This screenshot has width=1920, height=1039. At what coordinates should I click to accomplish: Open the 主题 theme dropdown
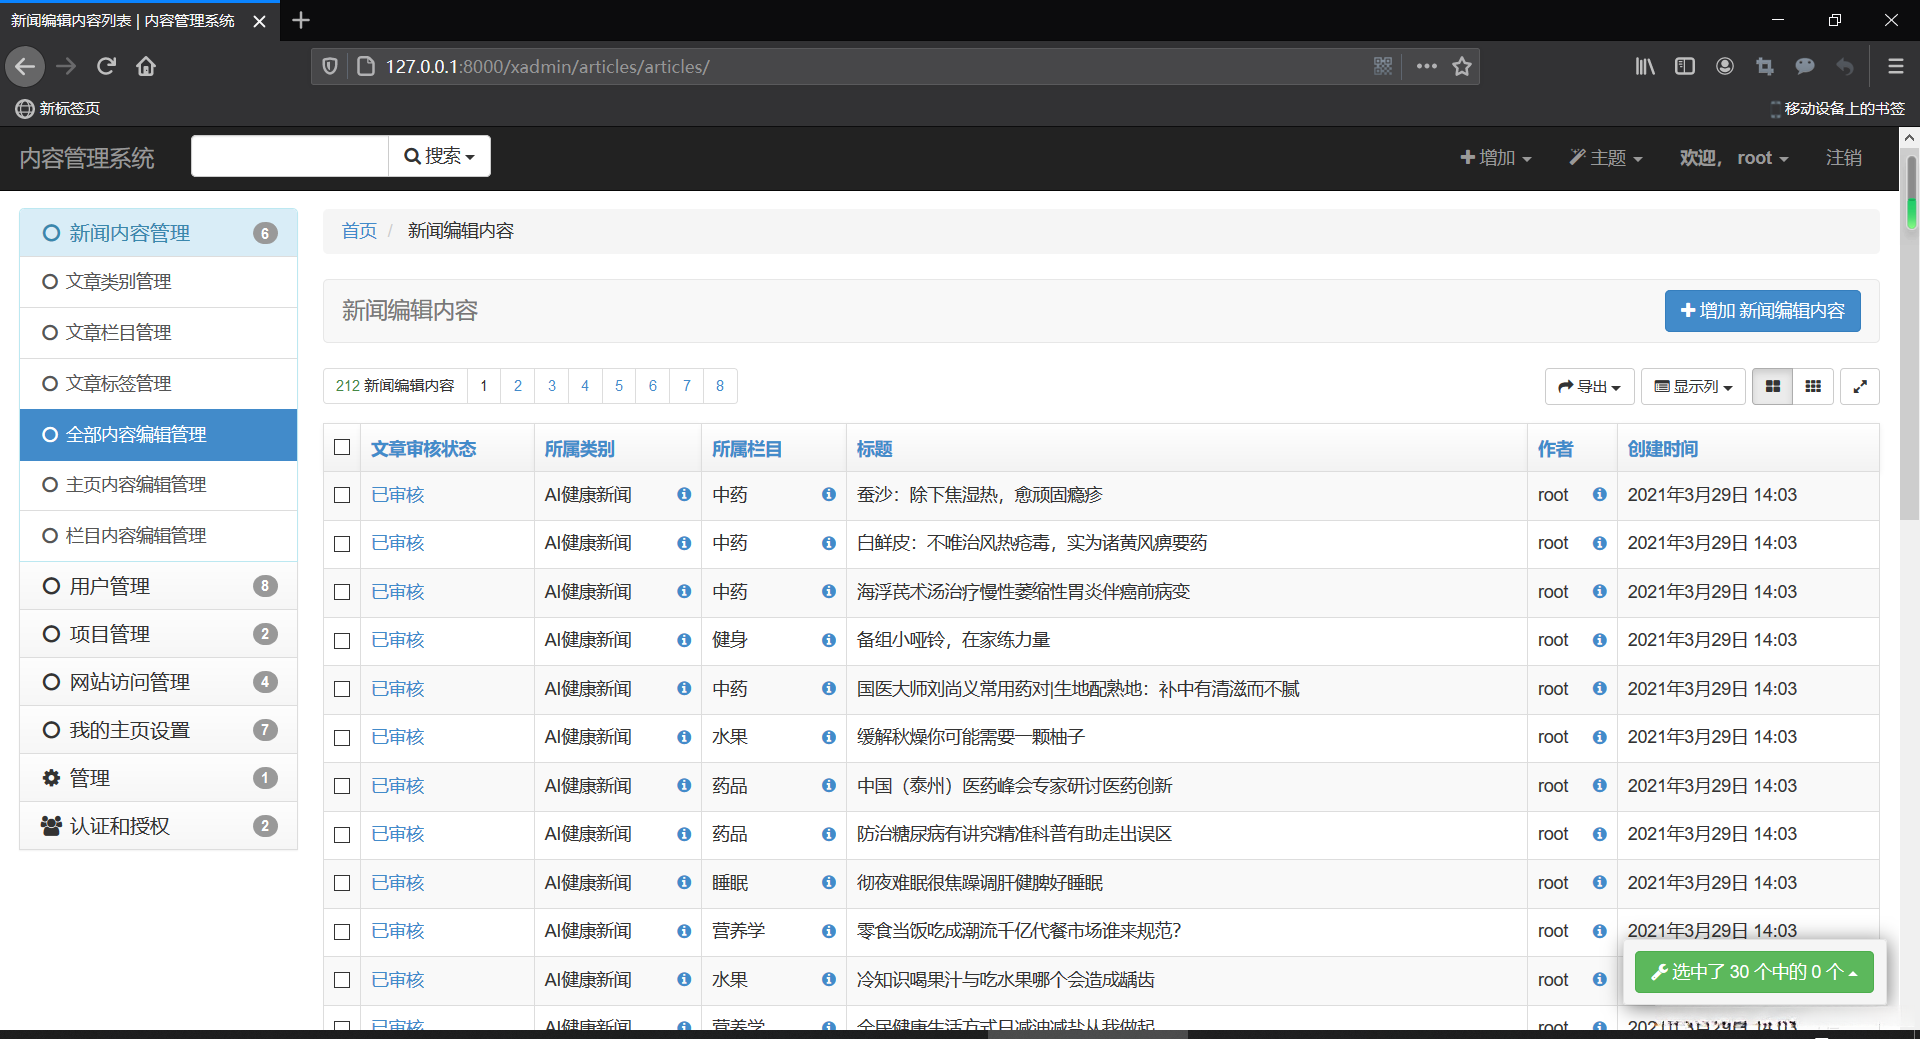tap(1605, 158)
